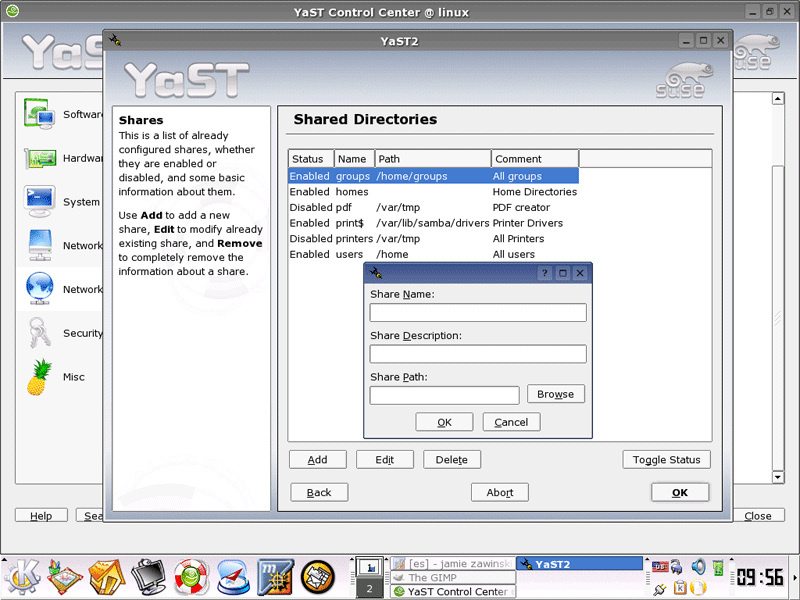Switch to The GIMP taskbar entry
The image size is (800, 600).
click(x=453, y=578)
